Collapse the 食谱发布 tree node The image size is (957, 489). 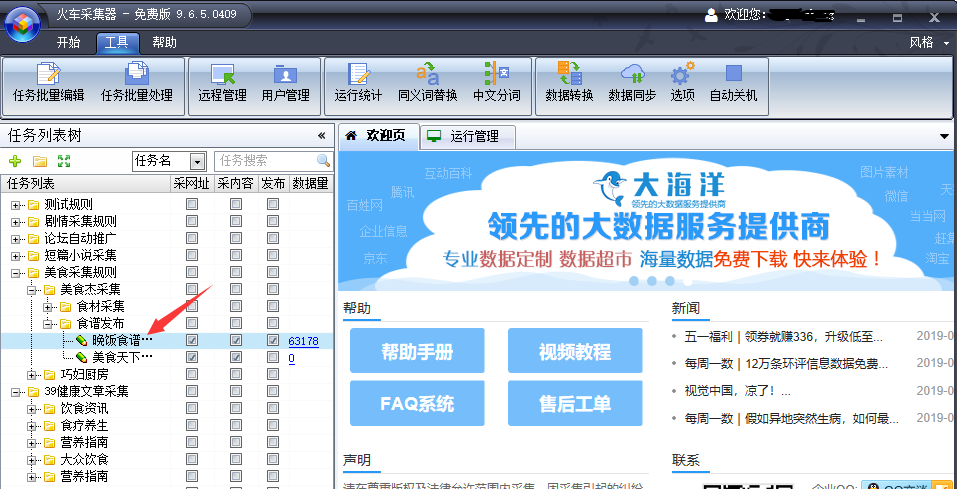48,324
